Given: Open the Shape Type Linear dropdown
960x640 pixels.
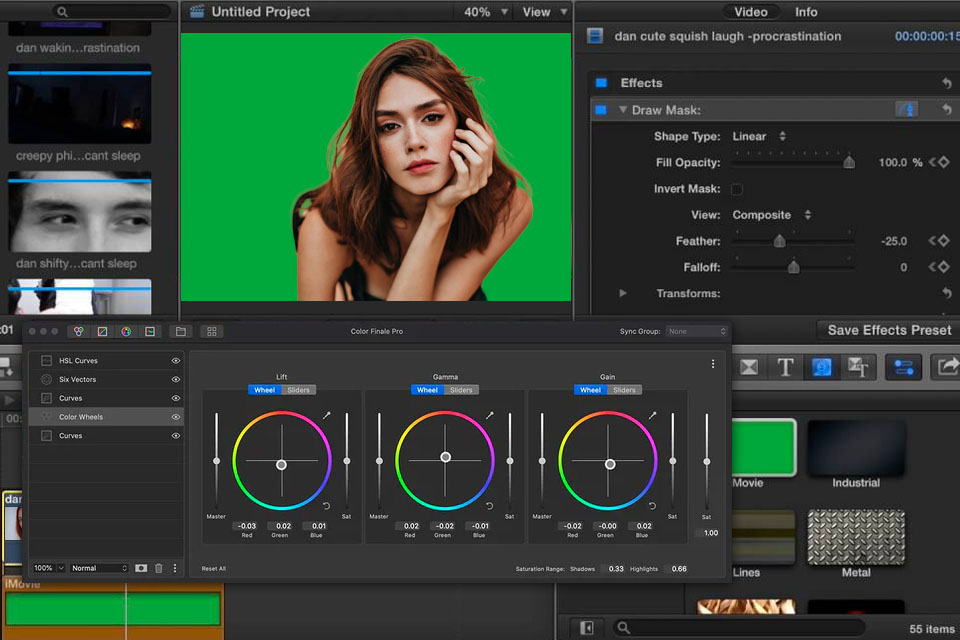Looking at the screenshot, I should pos(759,136).
